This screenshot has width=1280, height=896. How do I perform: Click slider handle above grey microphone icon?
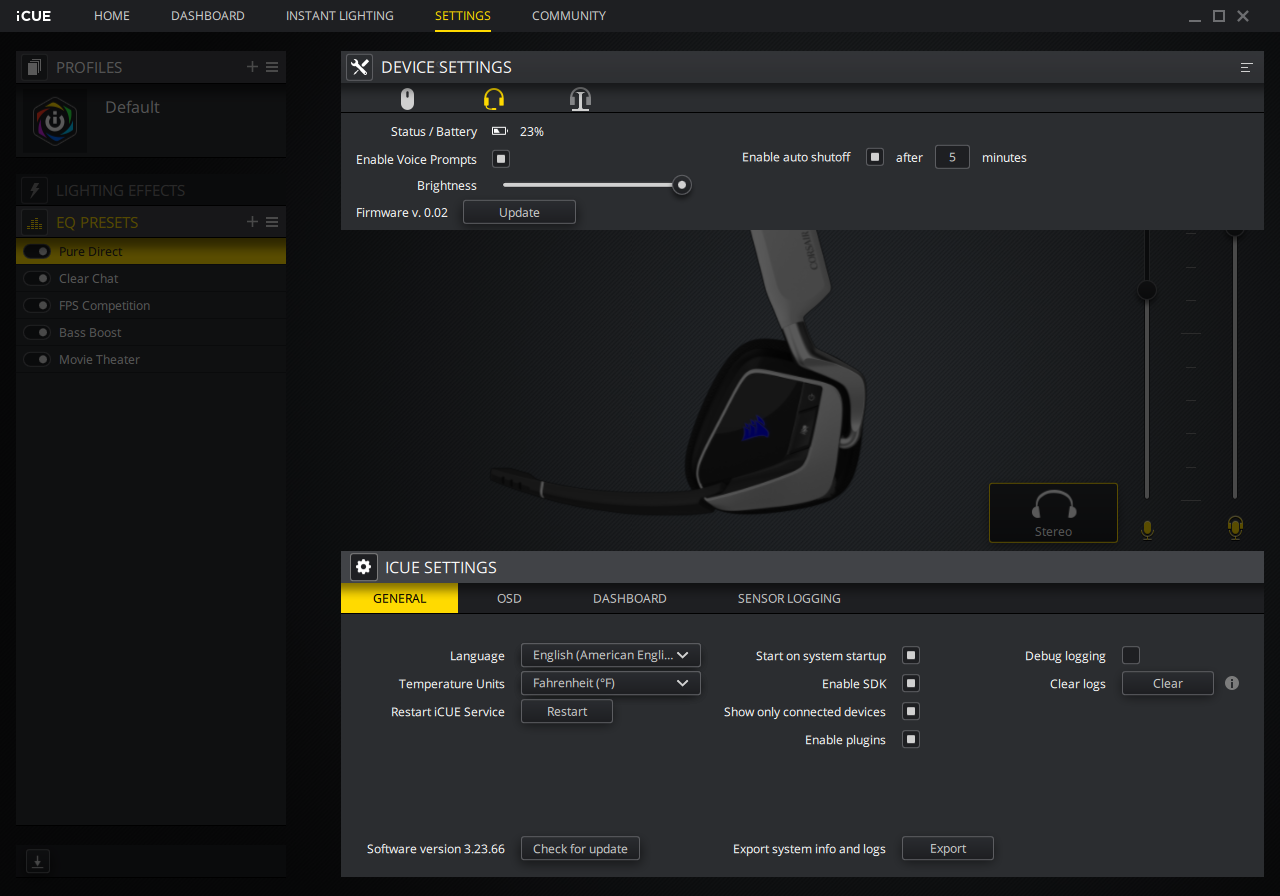(x=1147, y=290)
